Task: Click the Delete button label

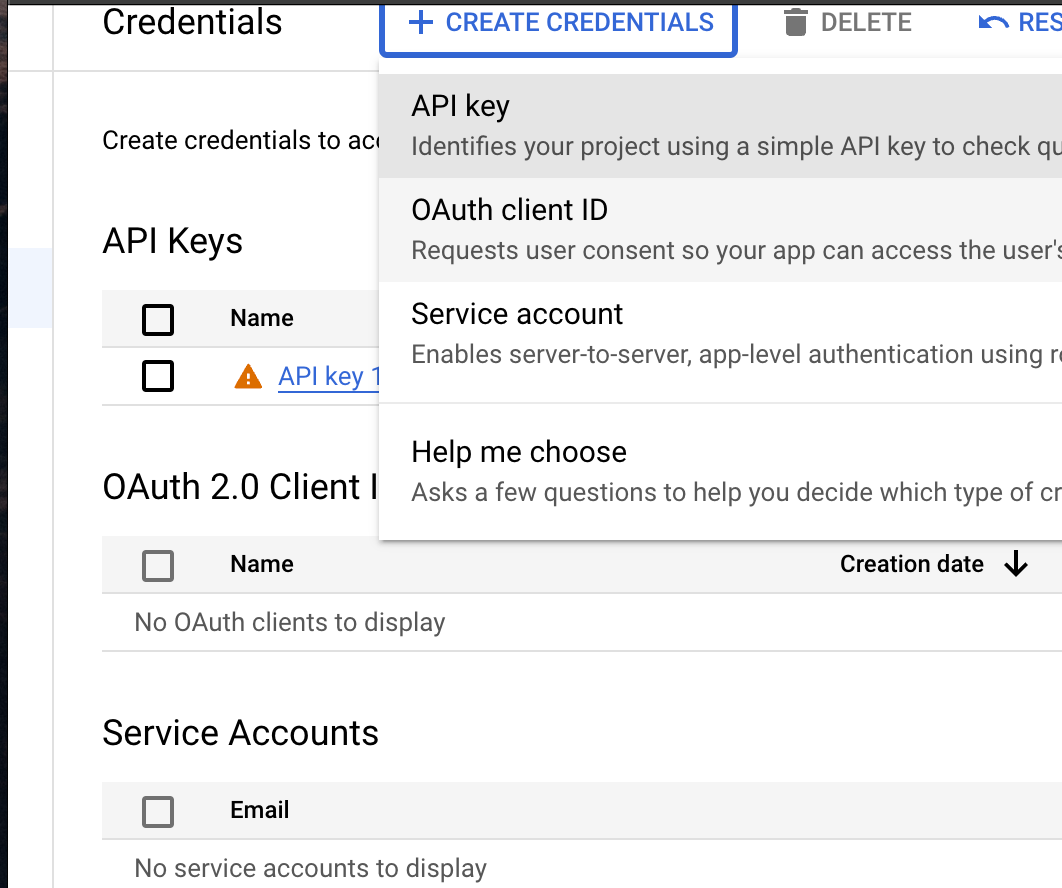Action: click(x=866, y=22)
